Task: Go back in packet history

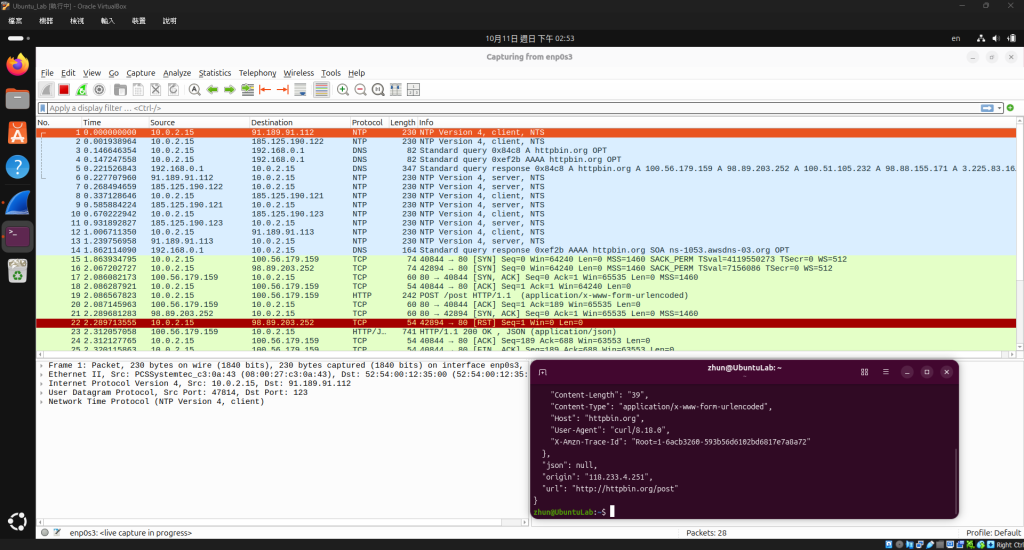Action: 212,90
